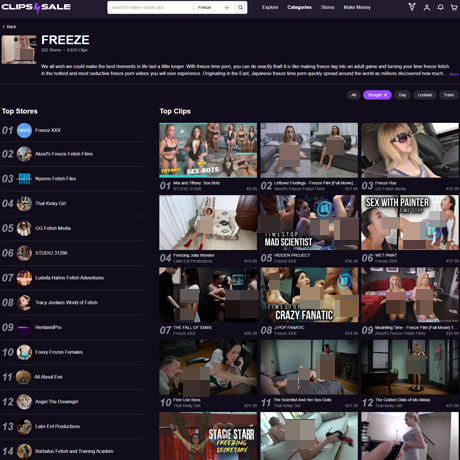The width and height of the screenshot is (460, 460).
Task: Open the Freezing Julia Wonder clip thumbnail
Action: (208, 223)
